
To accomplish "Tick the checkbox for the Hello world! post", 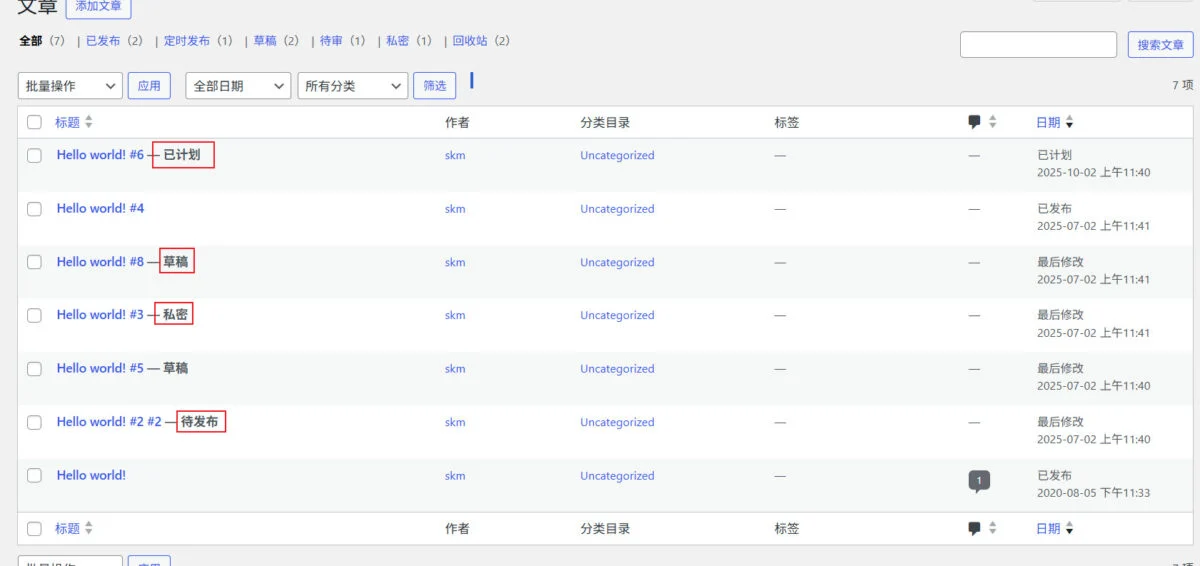I will (x=34, y=476).
